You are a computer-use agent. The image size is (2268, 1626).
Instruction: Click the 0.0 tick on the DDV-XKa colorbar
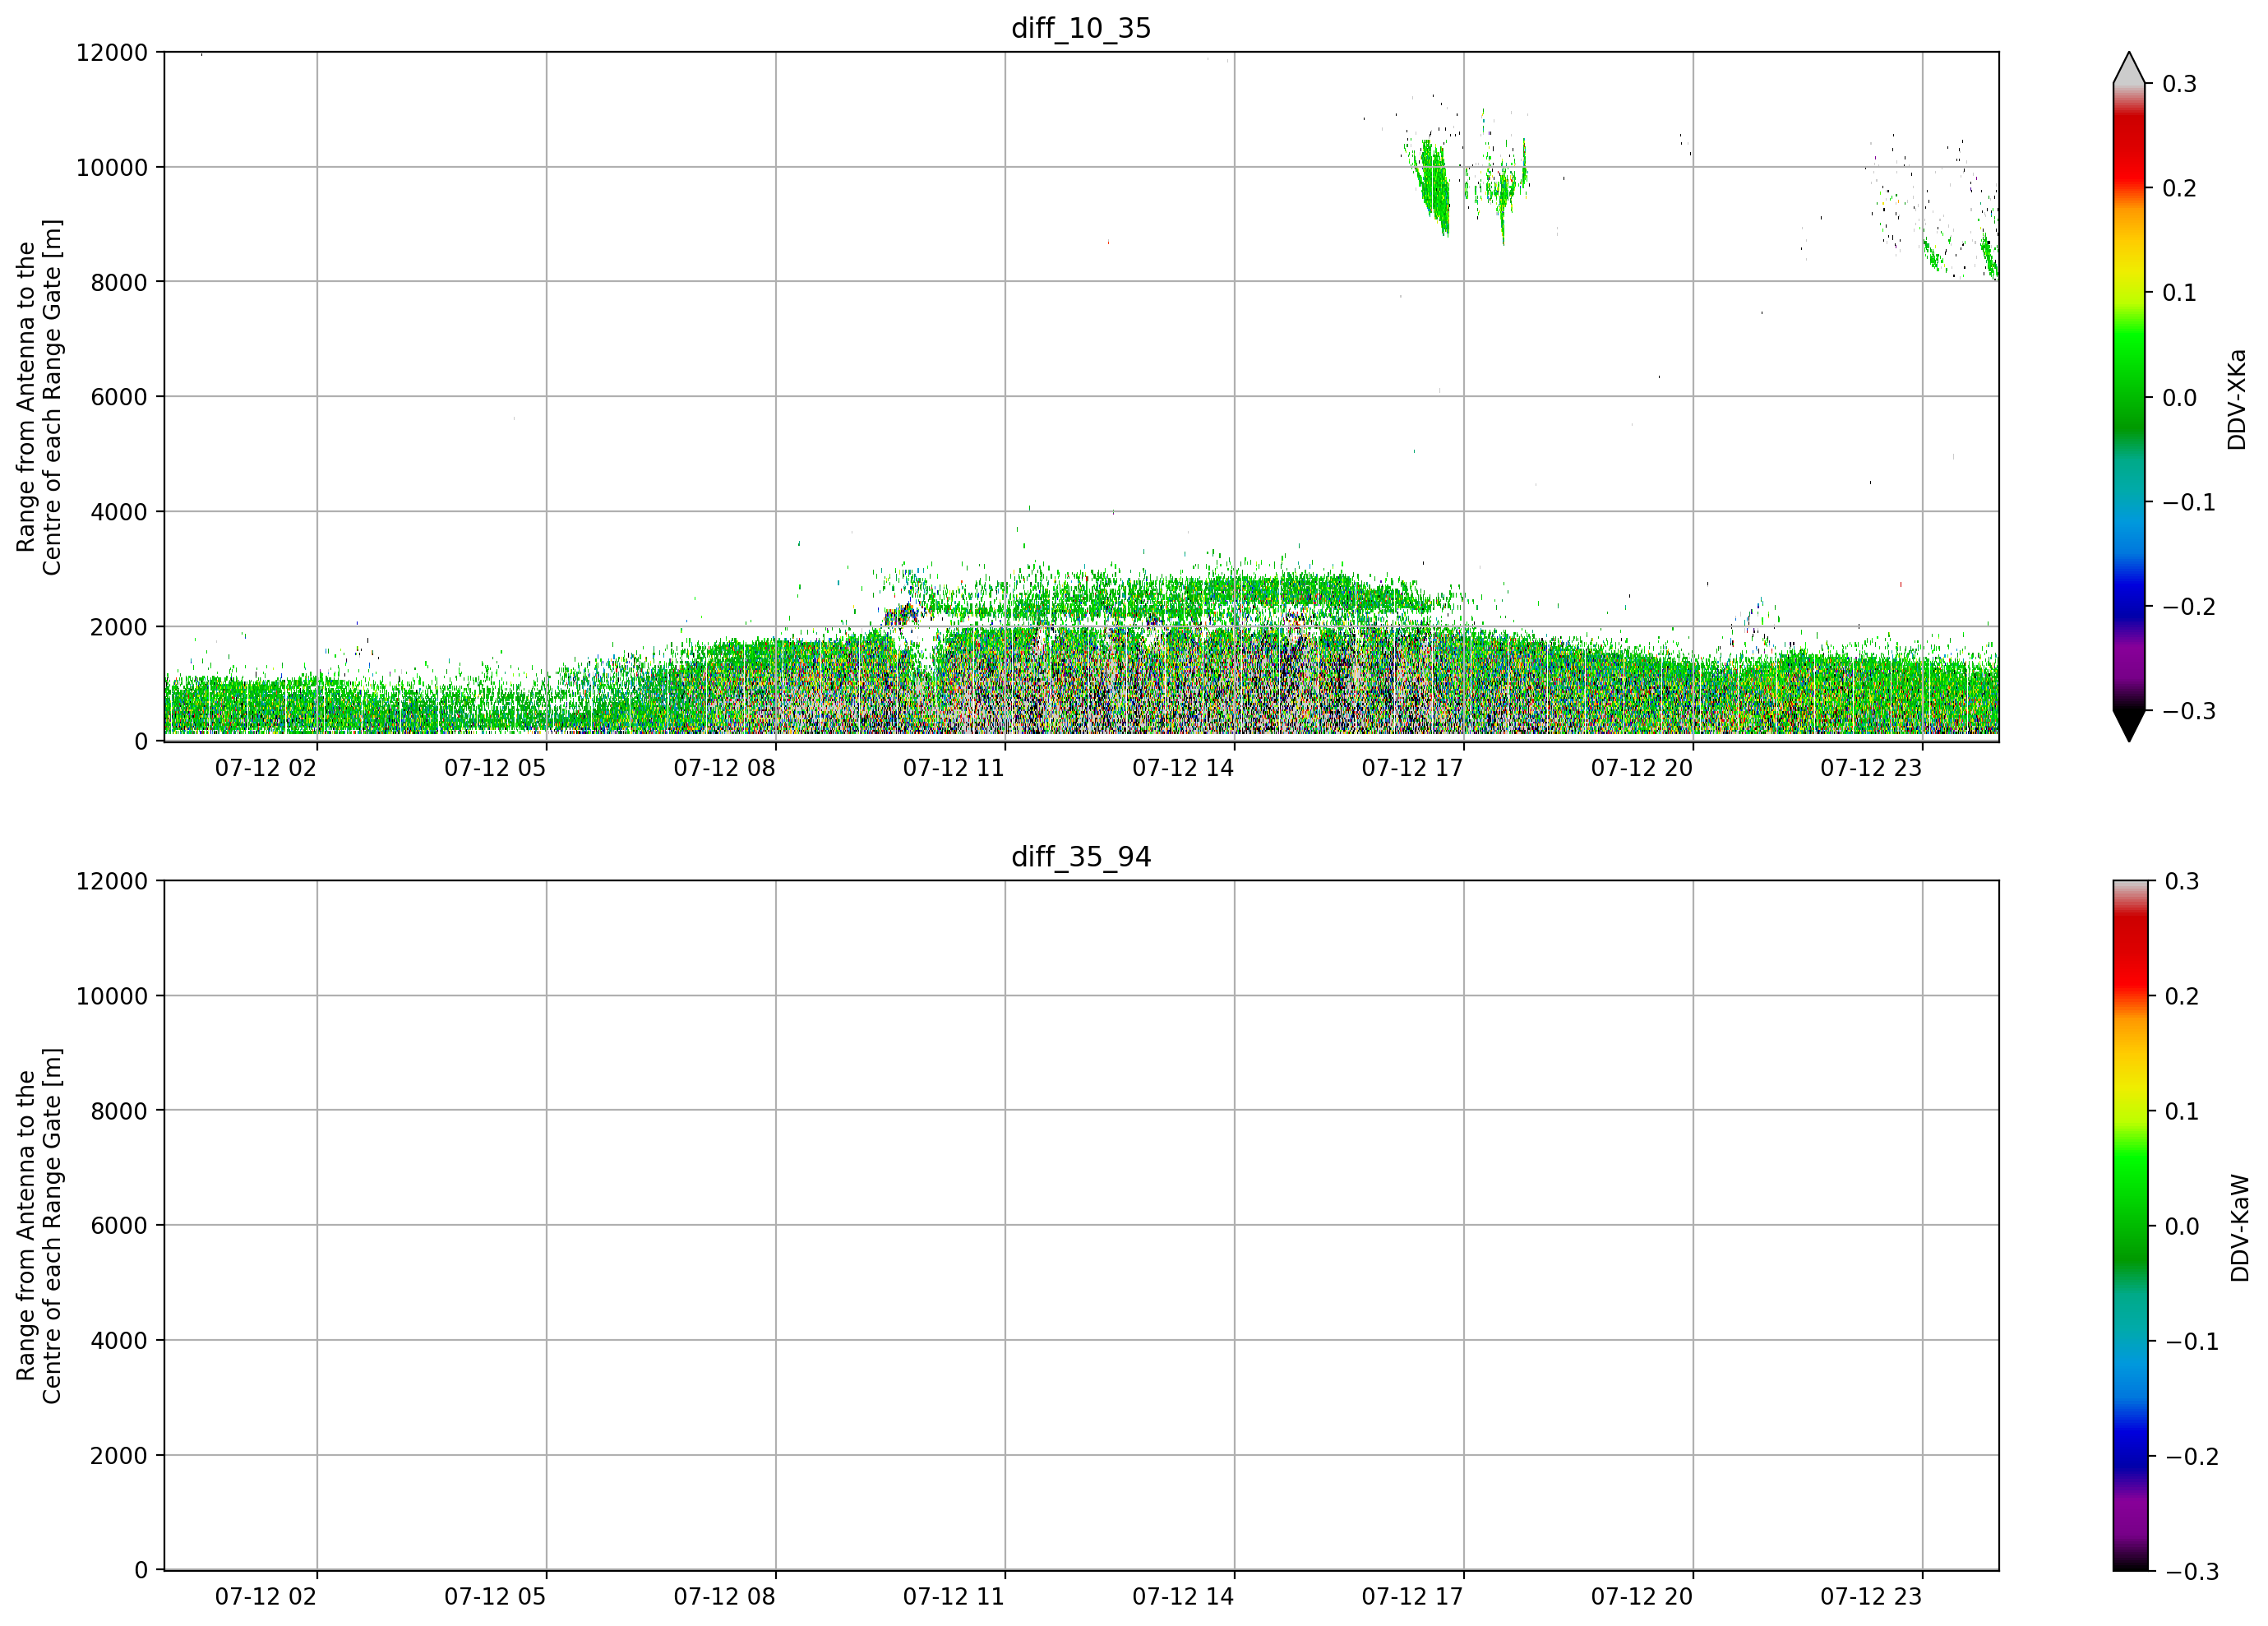(2180, 398)
